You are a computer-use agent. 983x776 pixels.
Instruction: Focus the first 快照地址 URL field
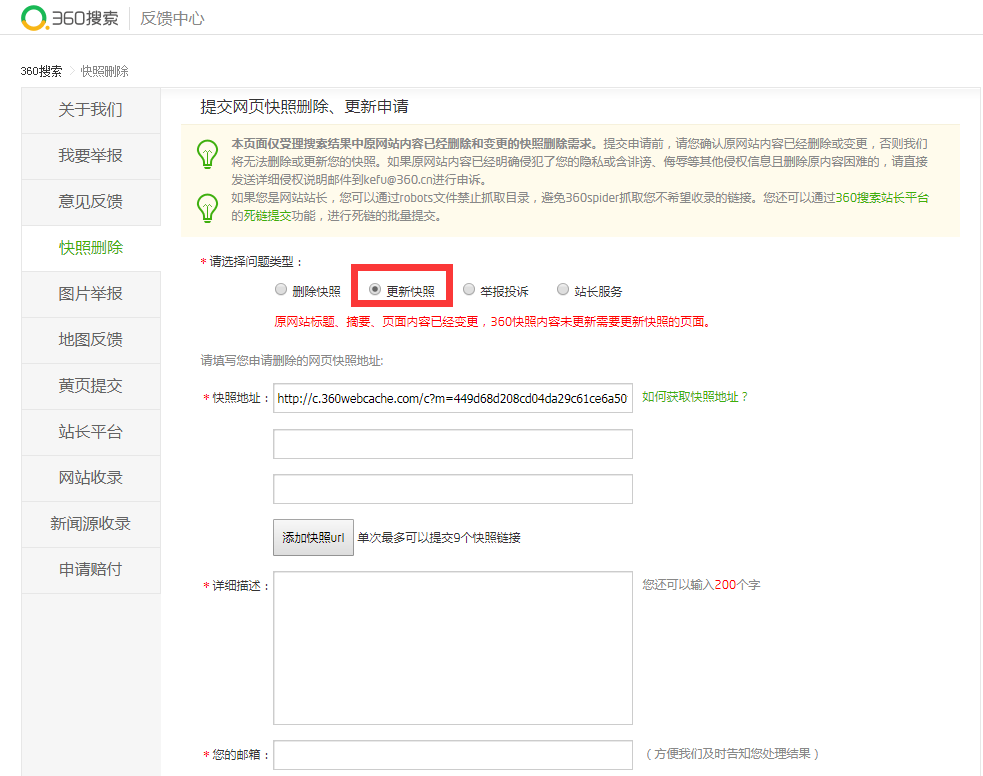[x=453, y=398]
